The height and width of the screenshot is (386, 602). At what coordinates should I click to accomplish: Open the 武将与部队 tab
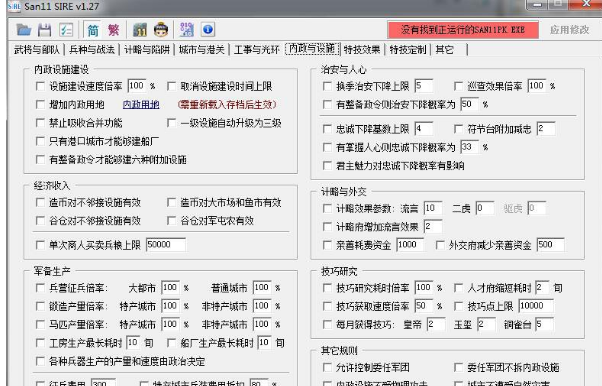pyautogui.click(x=37, y=50)
